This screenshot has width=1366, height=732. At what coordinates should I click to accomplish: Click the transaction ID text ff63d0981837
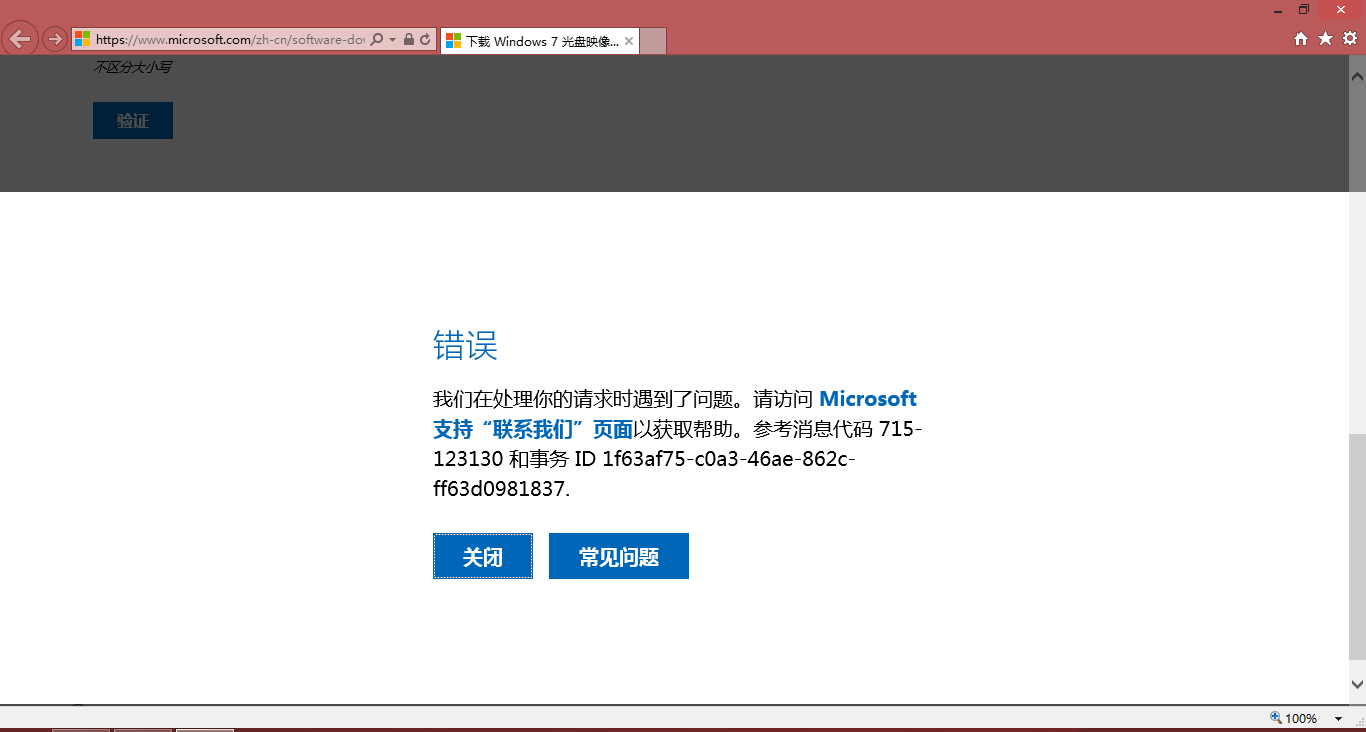click(x=499, y=490)
